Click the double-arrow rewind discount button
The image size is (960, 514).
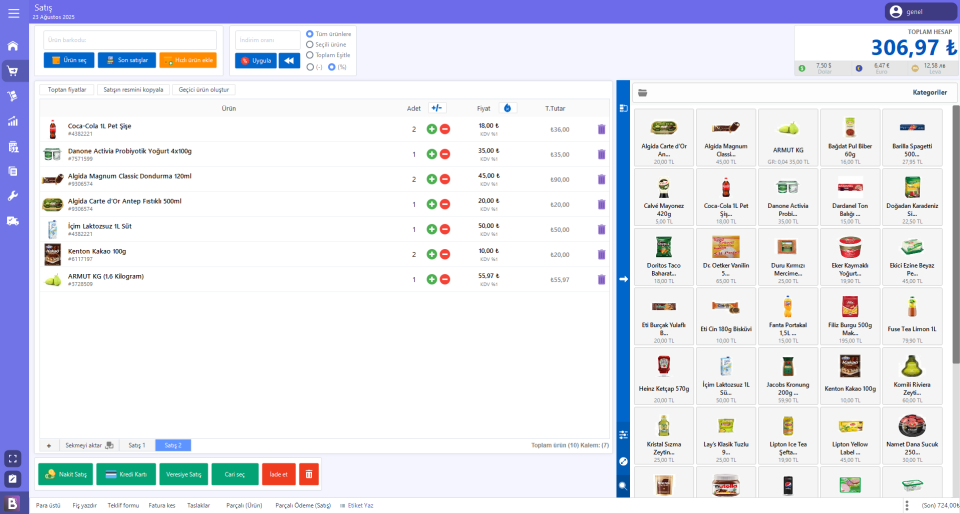(x=289, y=60)
